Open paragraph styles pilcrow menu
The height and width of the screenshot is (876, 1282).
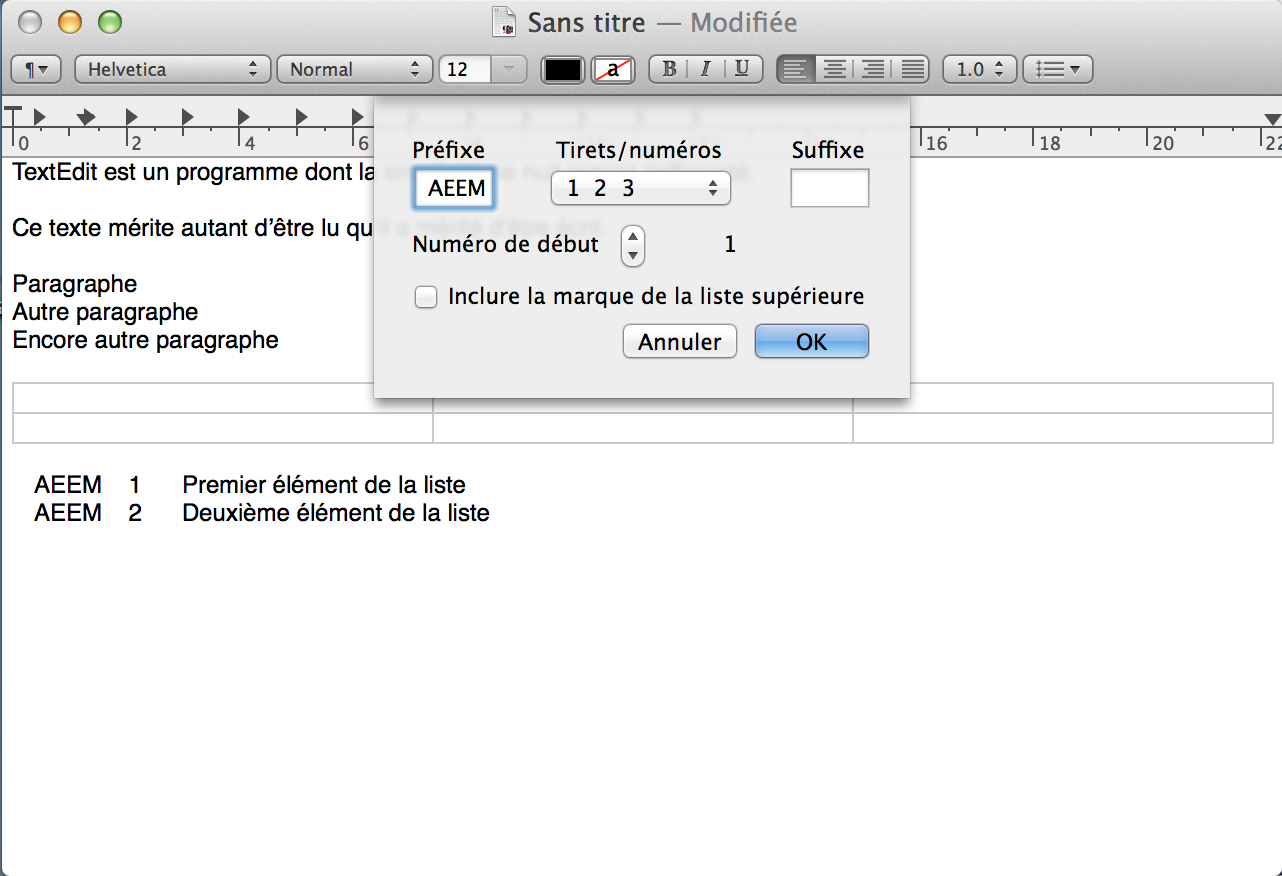click(36, 69)
